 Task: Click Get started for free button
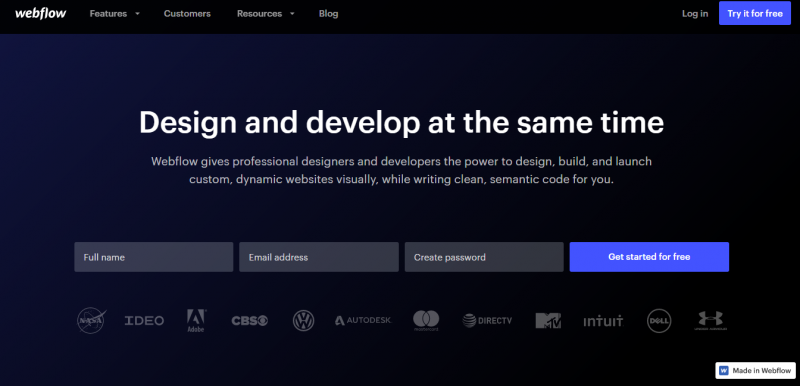[x=649, y=257]
